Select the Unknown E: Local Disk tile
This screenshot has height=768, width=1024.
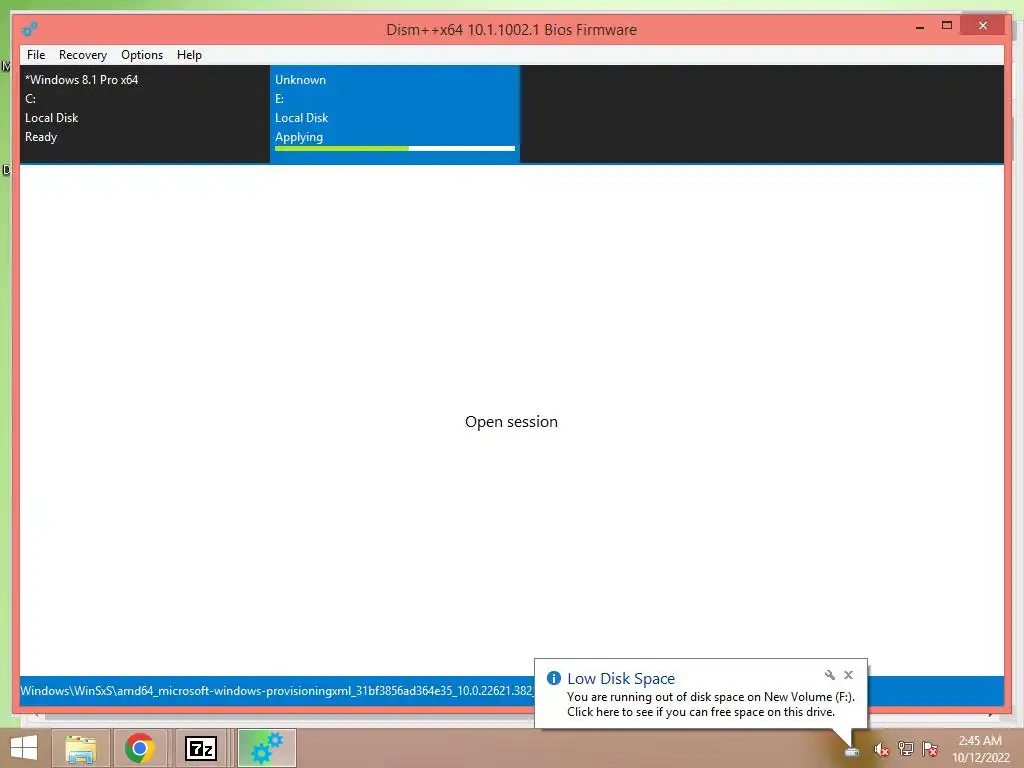394,114
